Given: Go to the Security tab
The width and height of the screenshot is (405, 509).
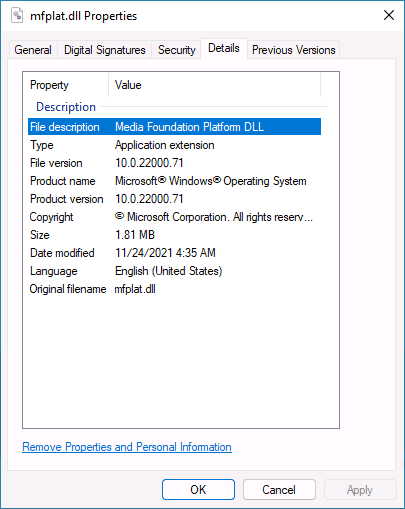Looking at the screenshot, I should 177,50.
